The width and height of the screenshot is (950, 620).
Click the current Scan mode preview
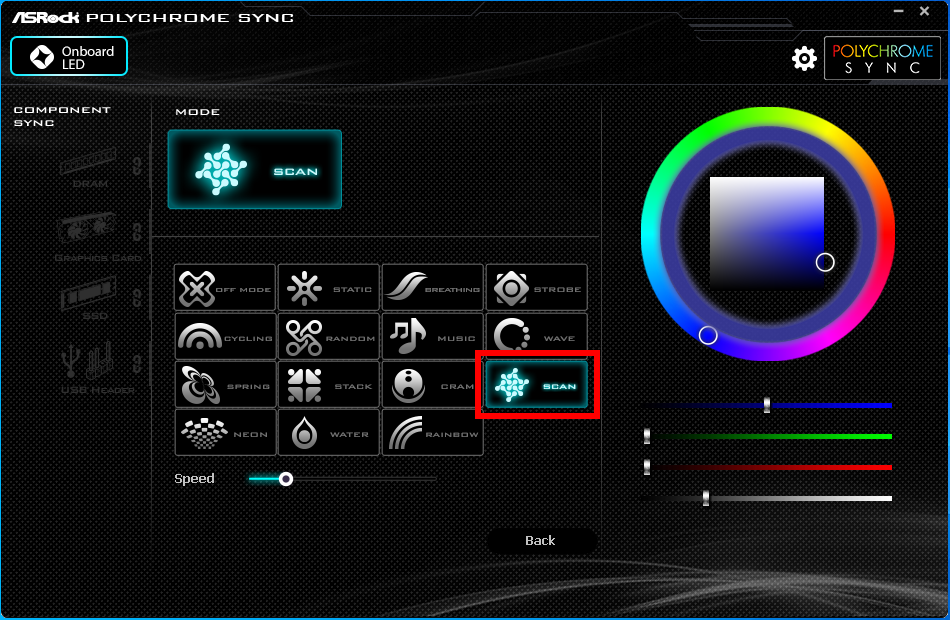(x=254, y=170)
